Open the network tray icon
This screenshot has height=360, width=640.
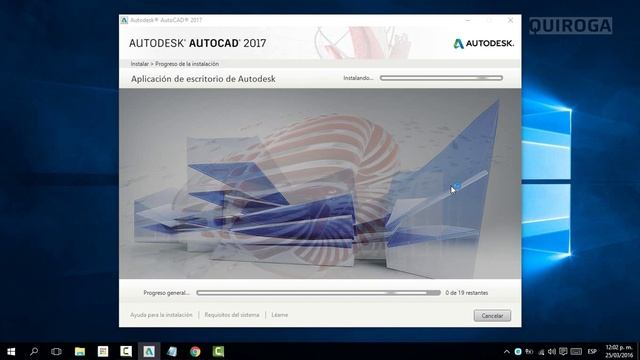(x=541, y=351)
